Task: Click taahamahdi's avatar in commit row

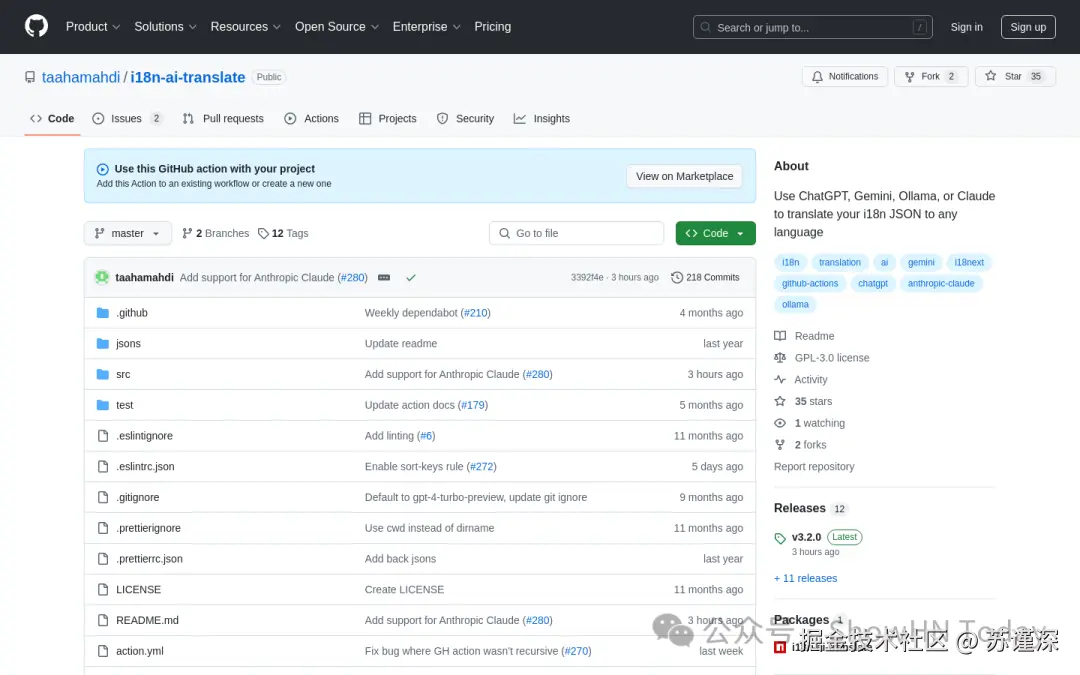Action: [x=102, y=277]
